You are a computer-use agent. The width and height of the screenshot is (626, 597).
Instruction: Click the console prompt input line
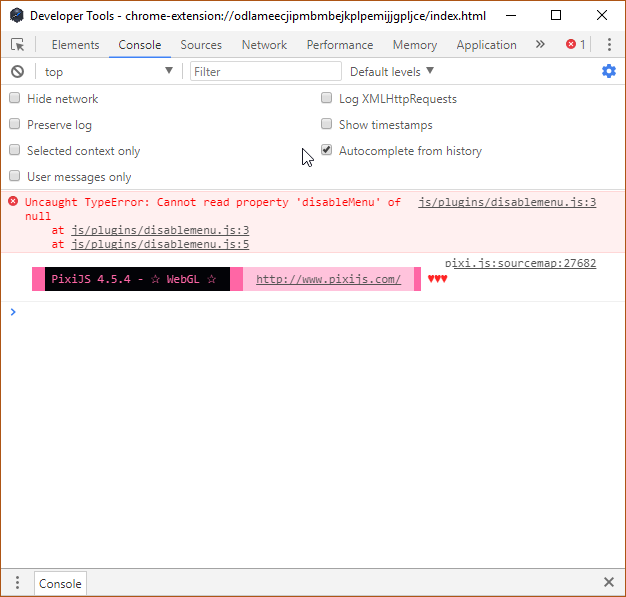(x=319, y=312)
